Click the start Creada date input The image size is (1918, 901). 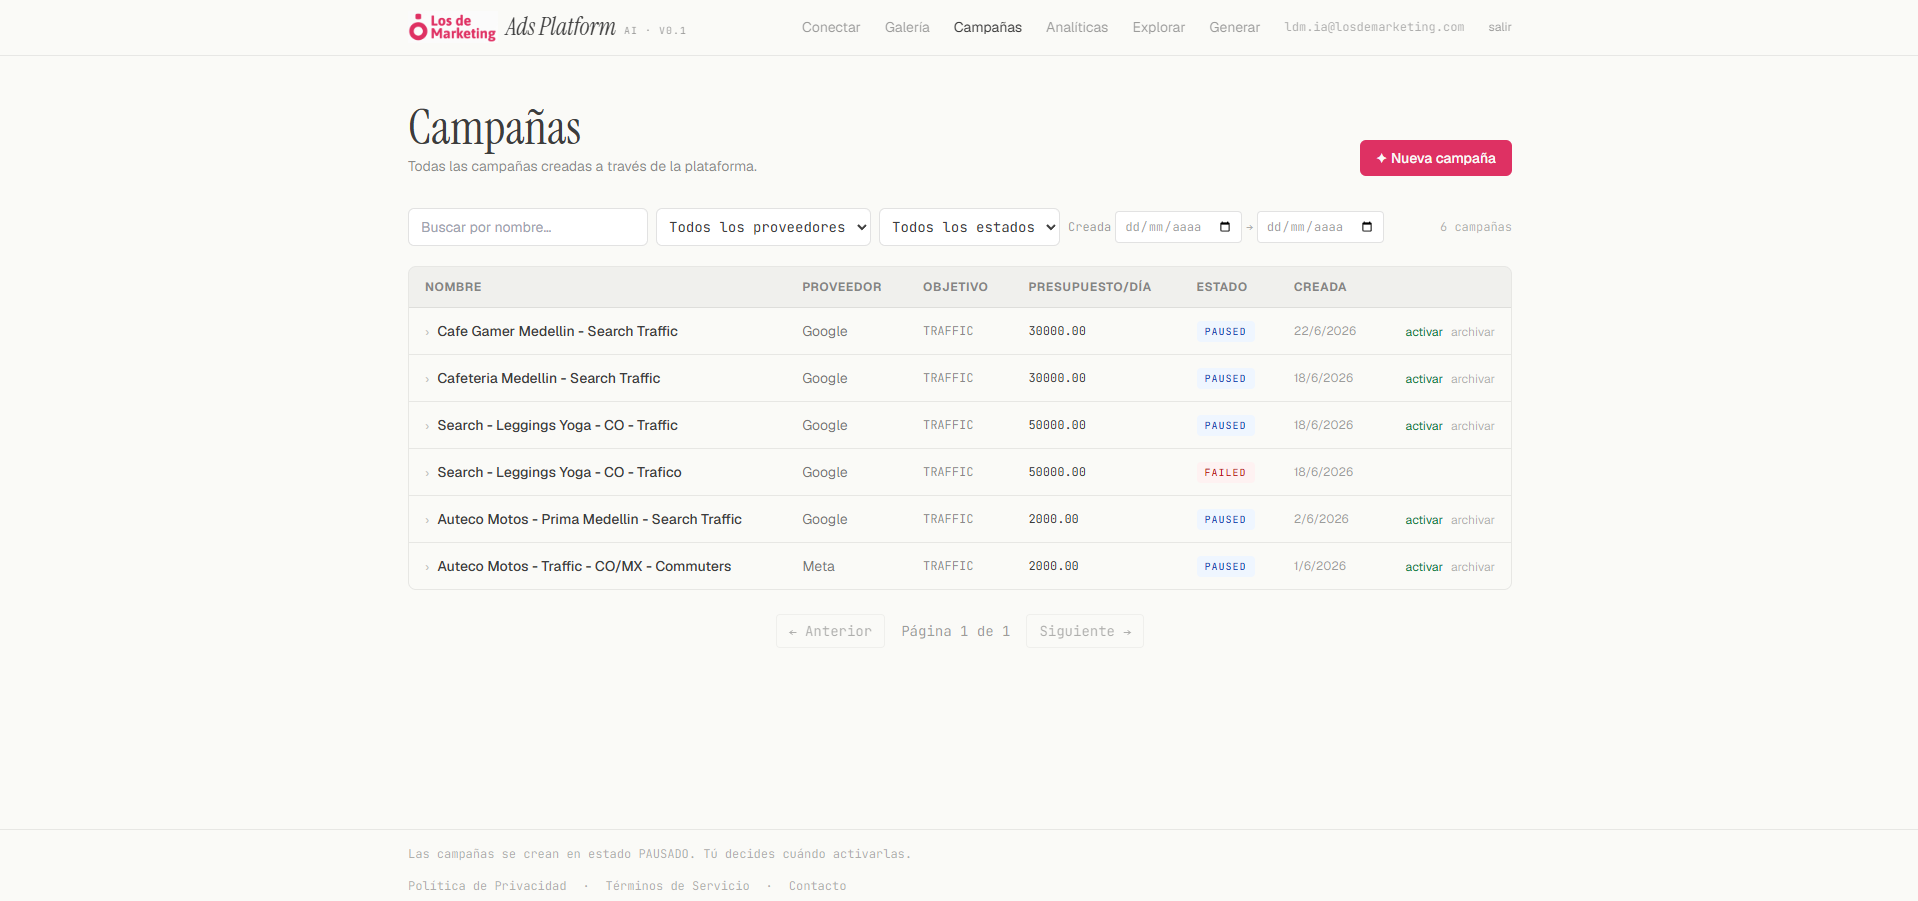click(x=1178, y=227)
